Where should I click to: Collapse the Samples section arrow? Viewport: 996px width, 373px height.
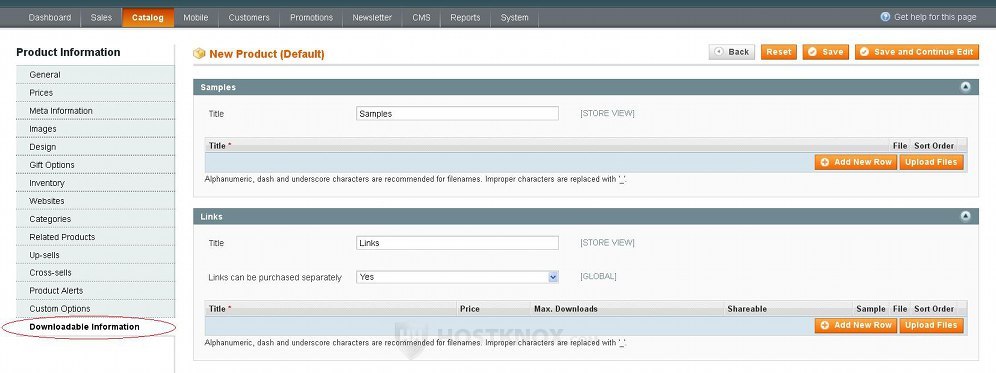(966, 87)
